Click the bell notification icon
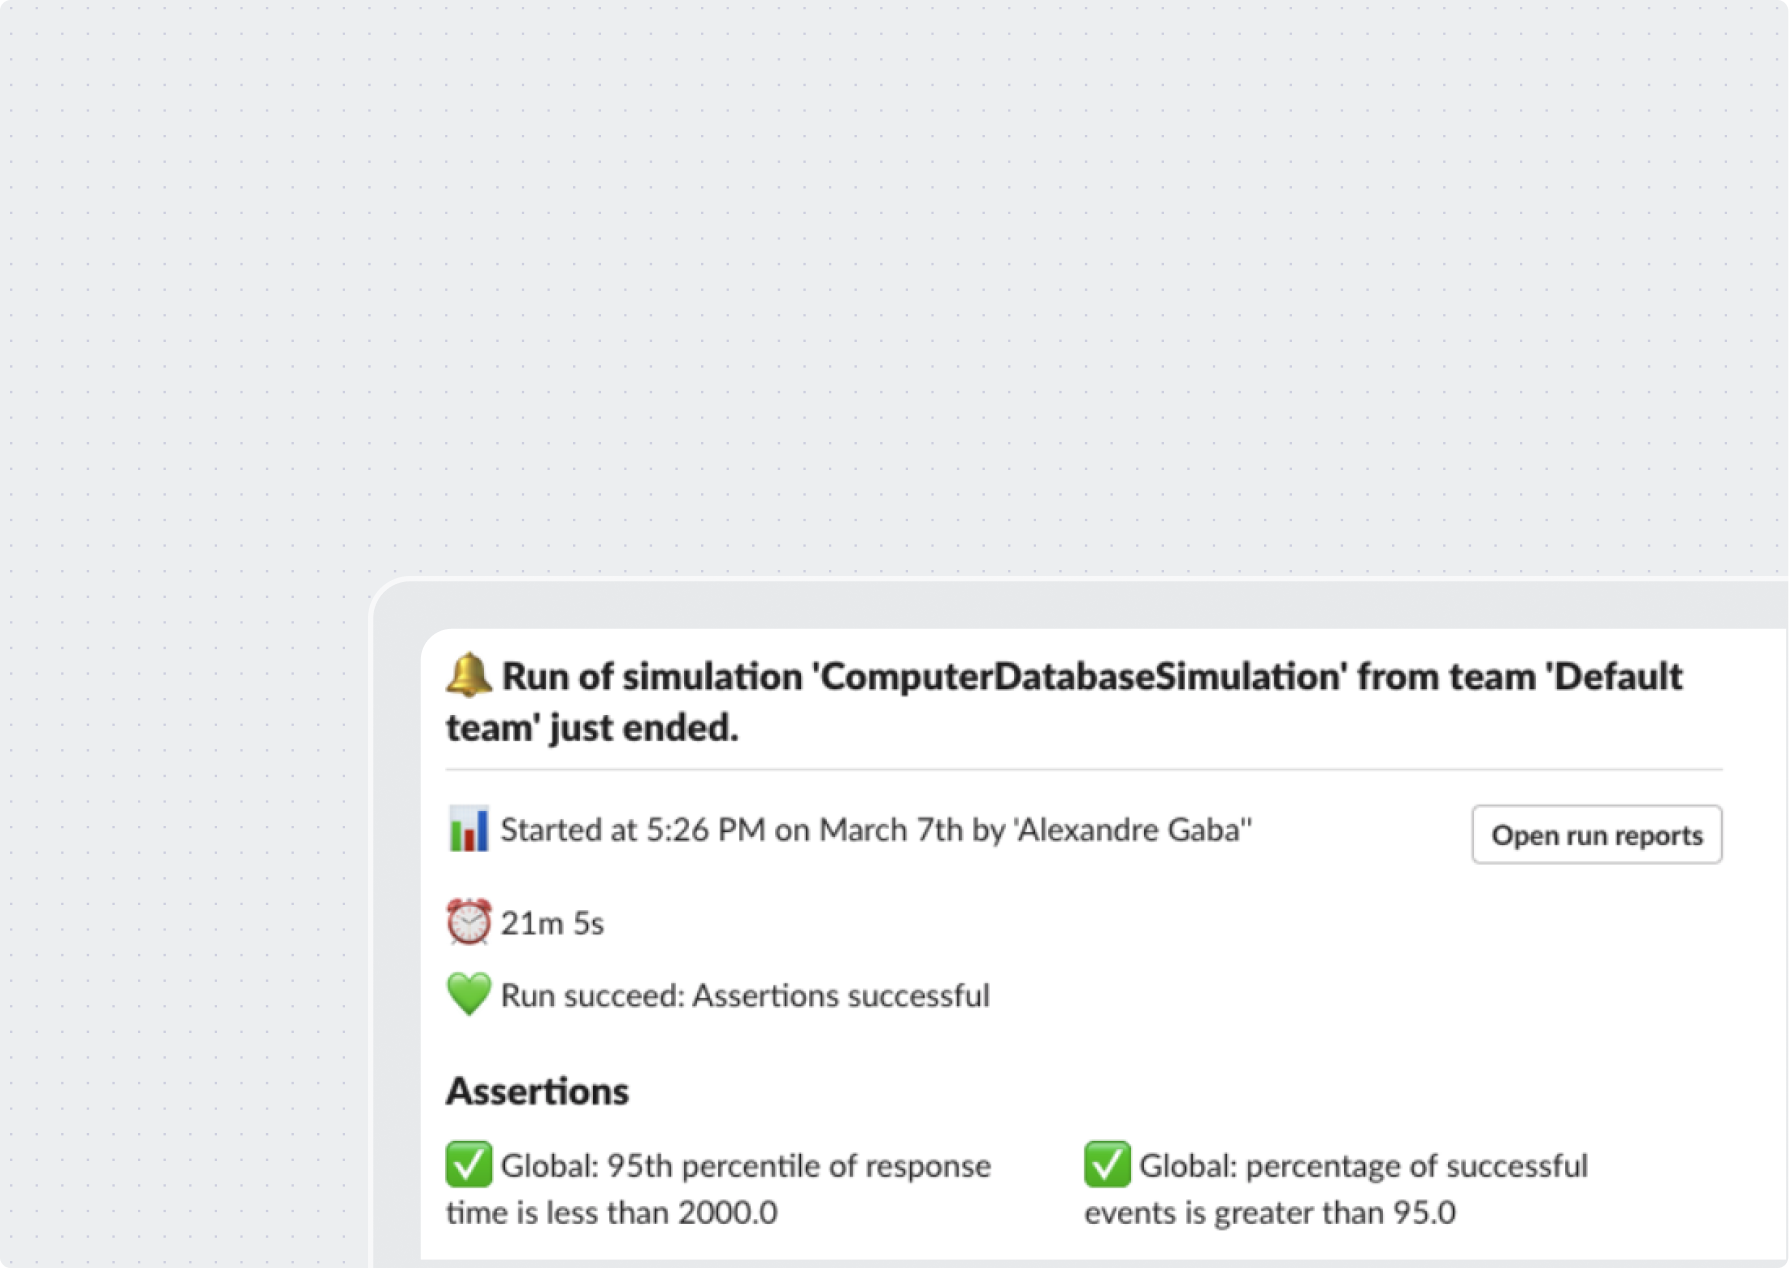 (468, 675)
